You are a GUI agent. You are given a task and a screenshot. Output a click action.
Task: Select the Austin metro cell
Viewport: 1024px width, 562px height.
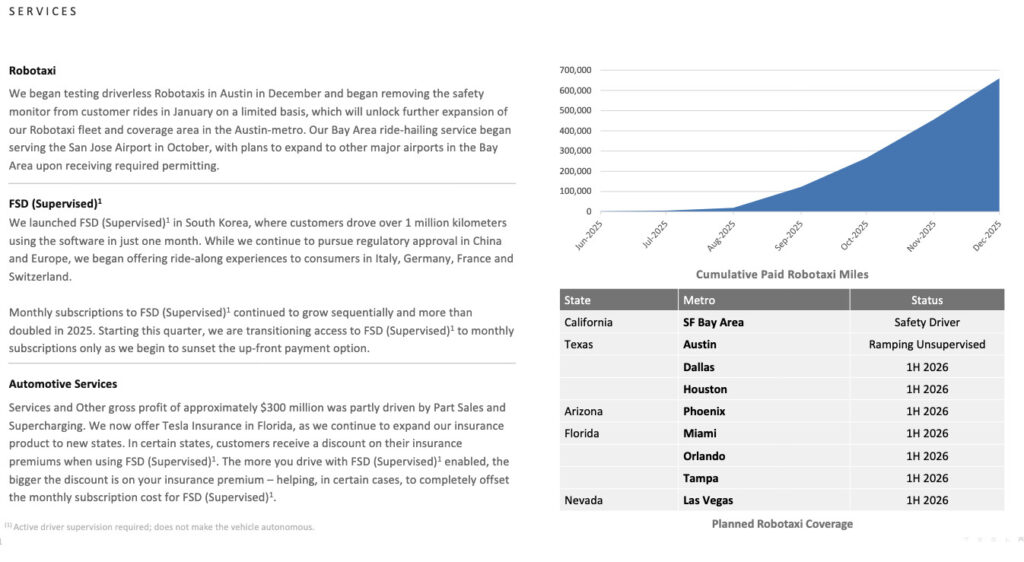700,344
